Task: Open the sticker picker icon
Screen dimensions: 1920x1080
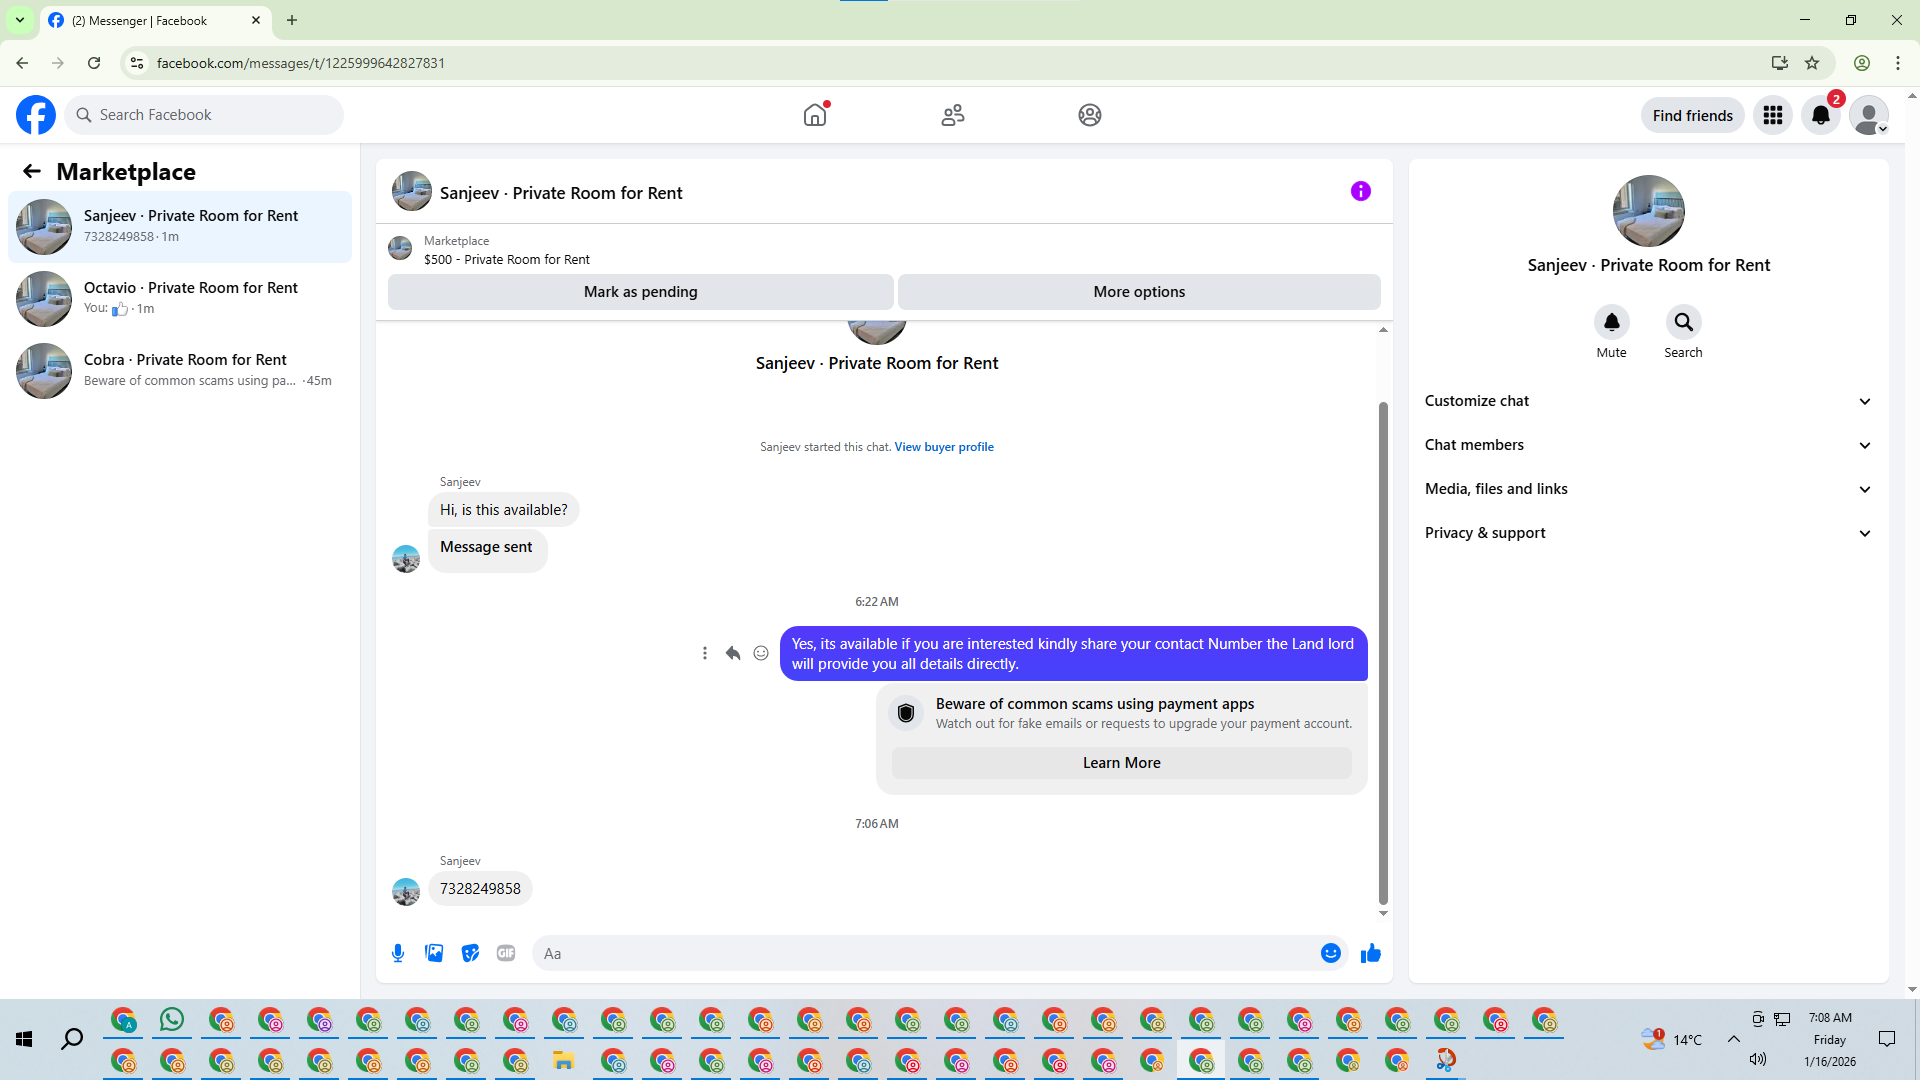Action: [x=470, y=953]
